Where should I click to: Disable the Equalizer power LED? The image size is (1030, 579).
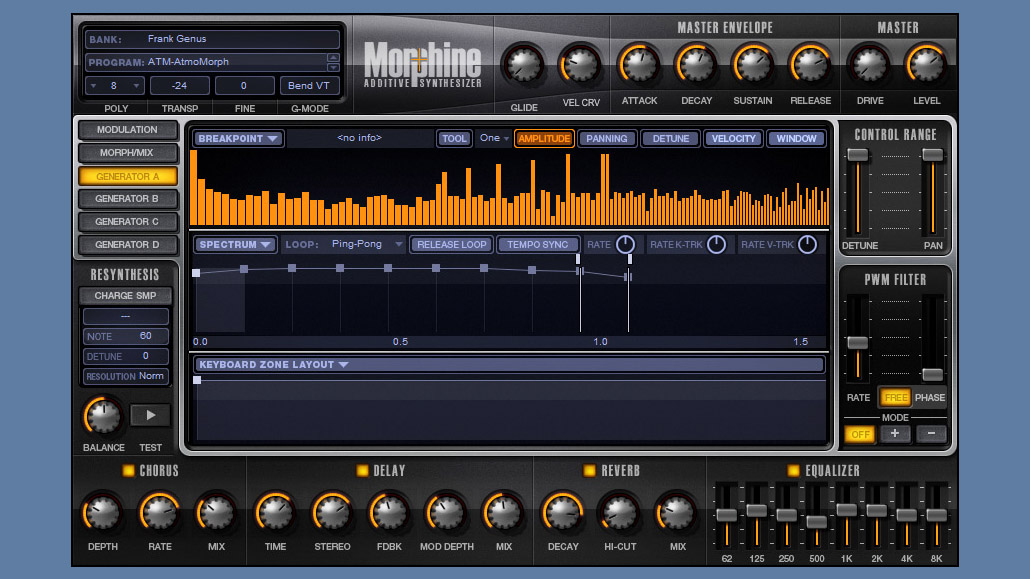coord(793,471)
